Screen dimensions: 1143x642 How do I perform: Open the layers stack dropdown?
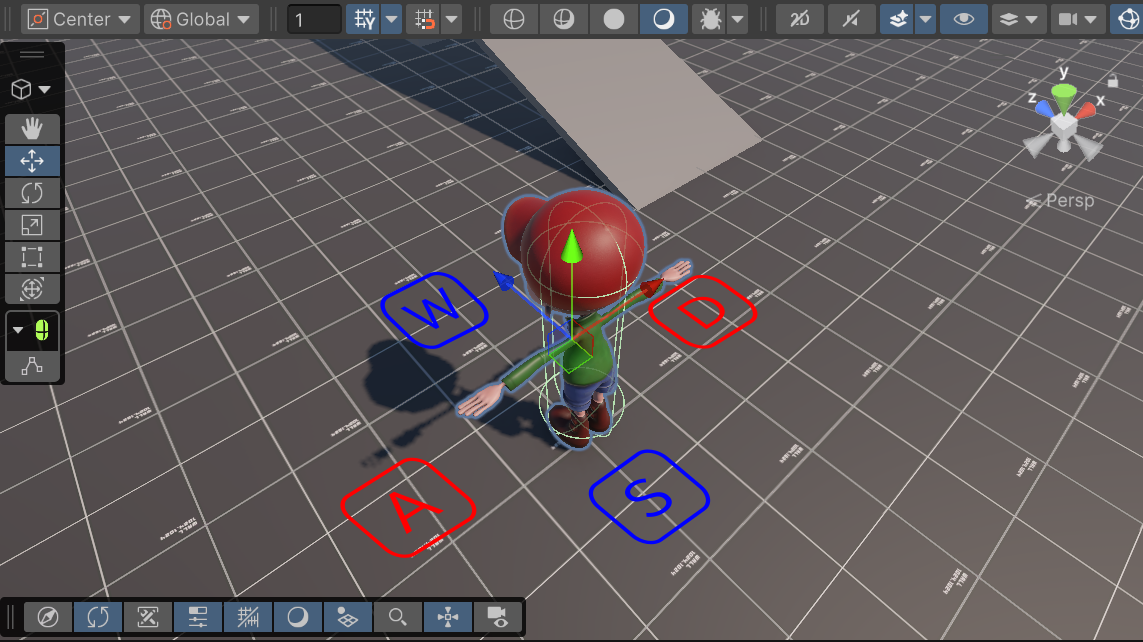tap(1018, 20)
